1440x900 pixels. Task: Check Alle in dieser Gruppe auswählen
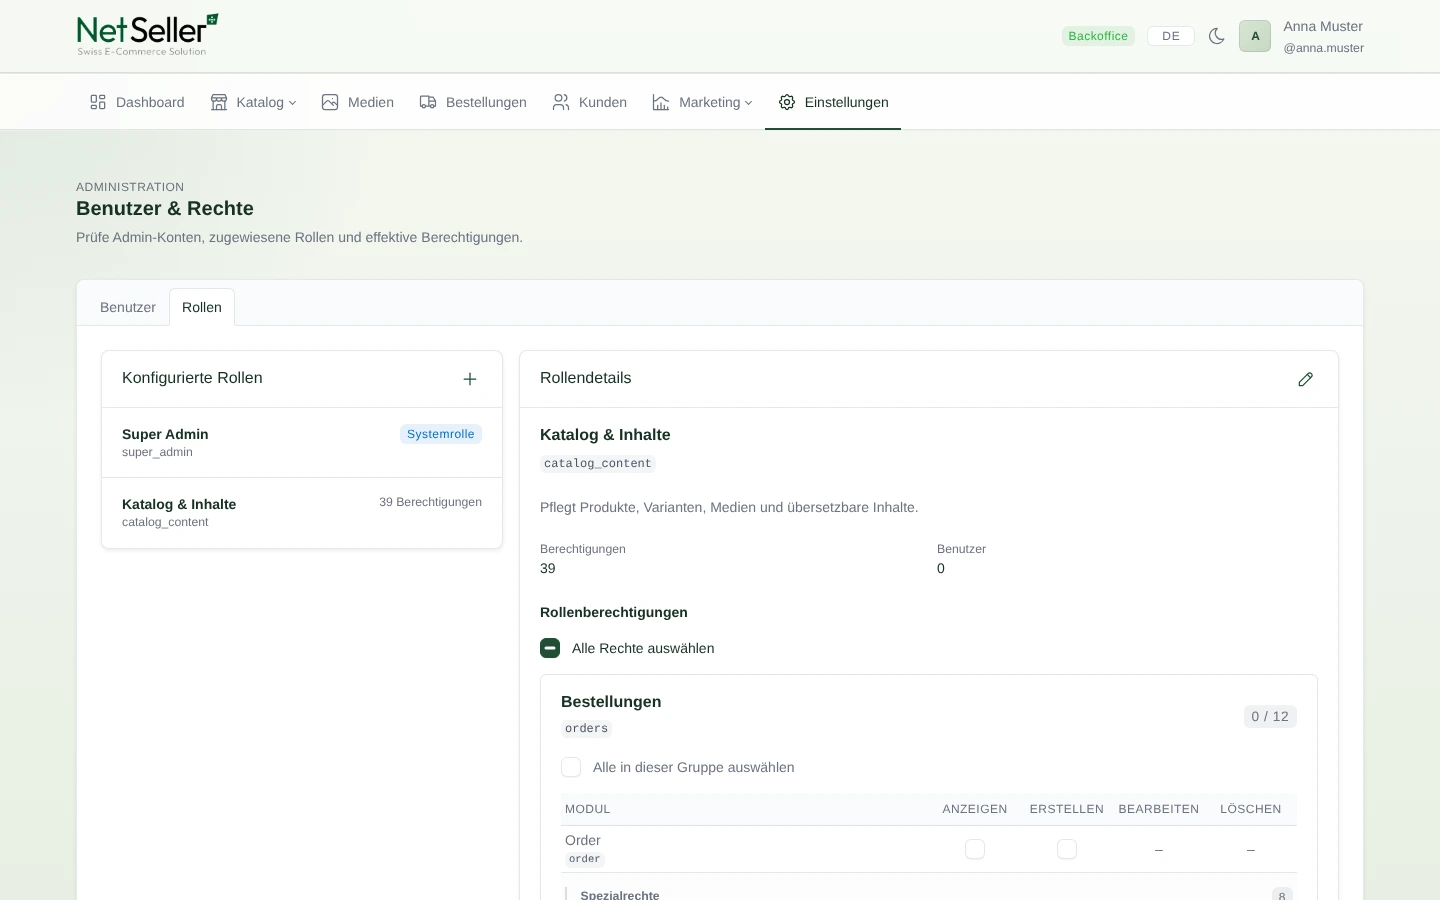(571, 767)
